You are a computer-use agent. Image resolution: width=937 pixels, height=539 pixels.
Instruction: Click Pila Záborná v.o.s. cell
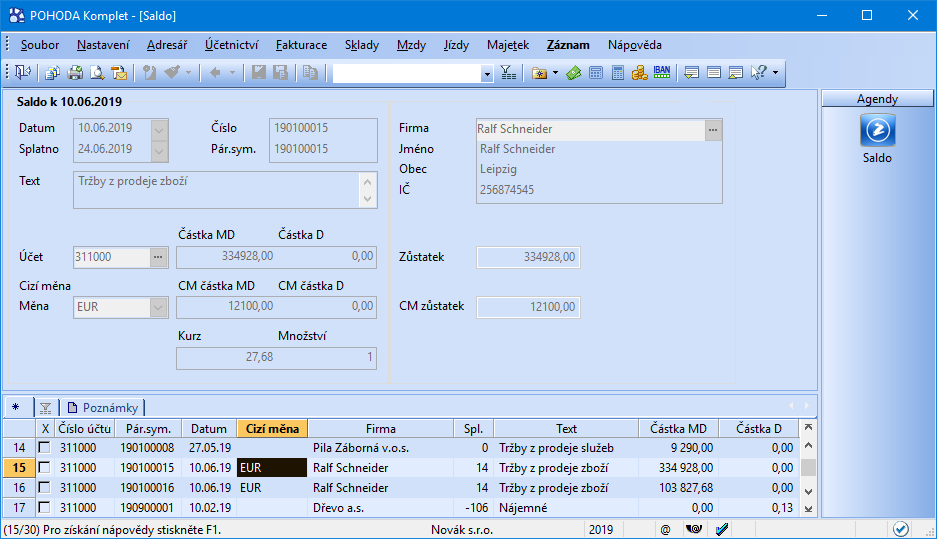[381, 448]
